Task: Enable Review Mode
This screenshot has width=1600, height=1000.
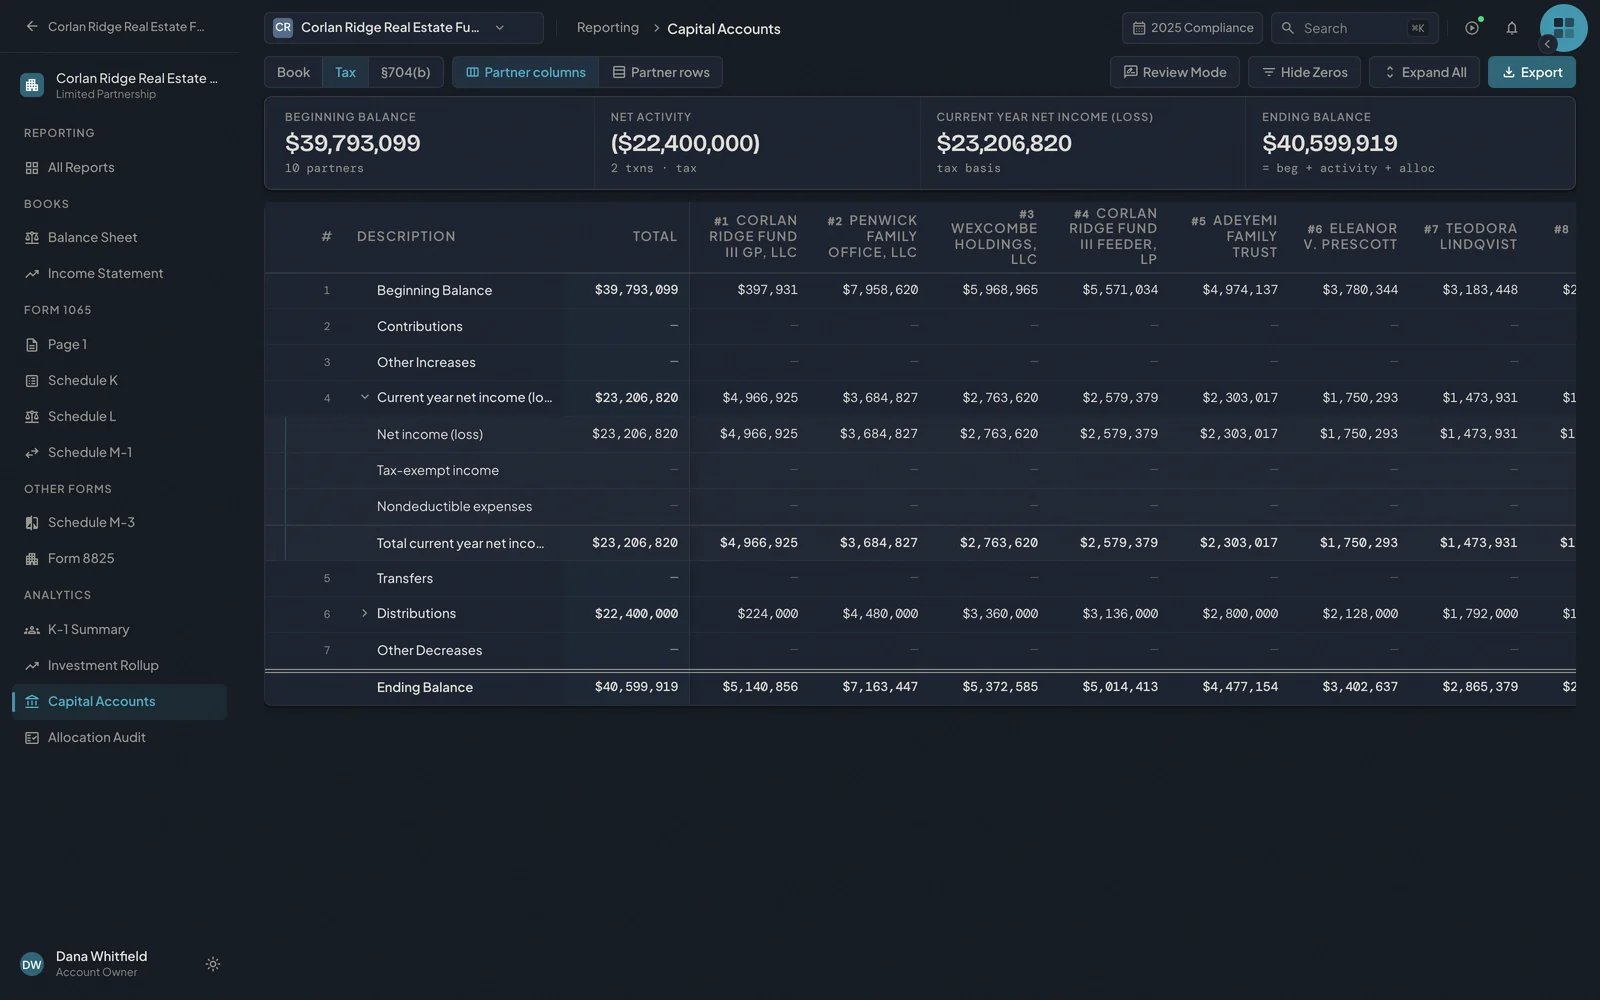Action: pos(1175,72)
